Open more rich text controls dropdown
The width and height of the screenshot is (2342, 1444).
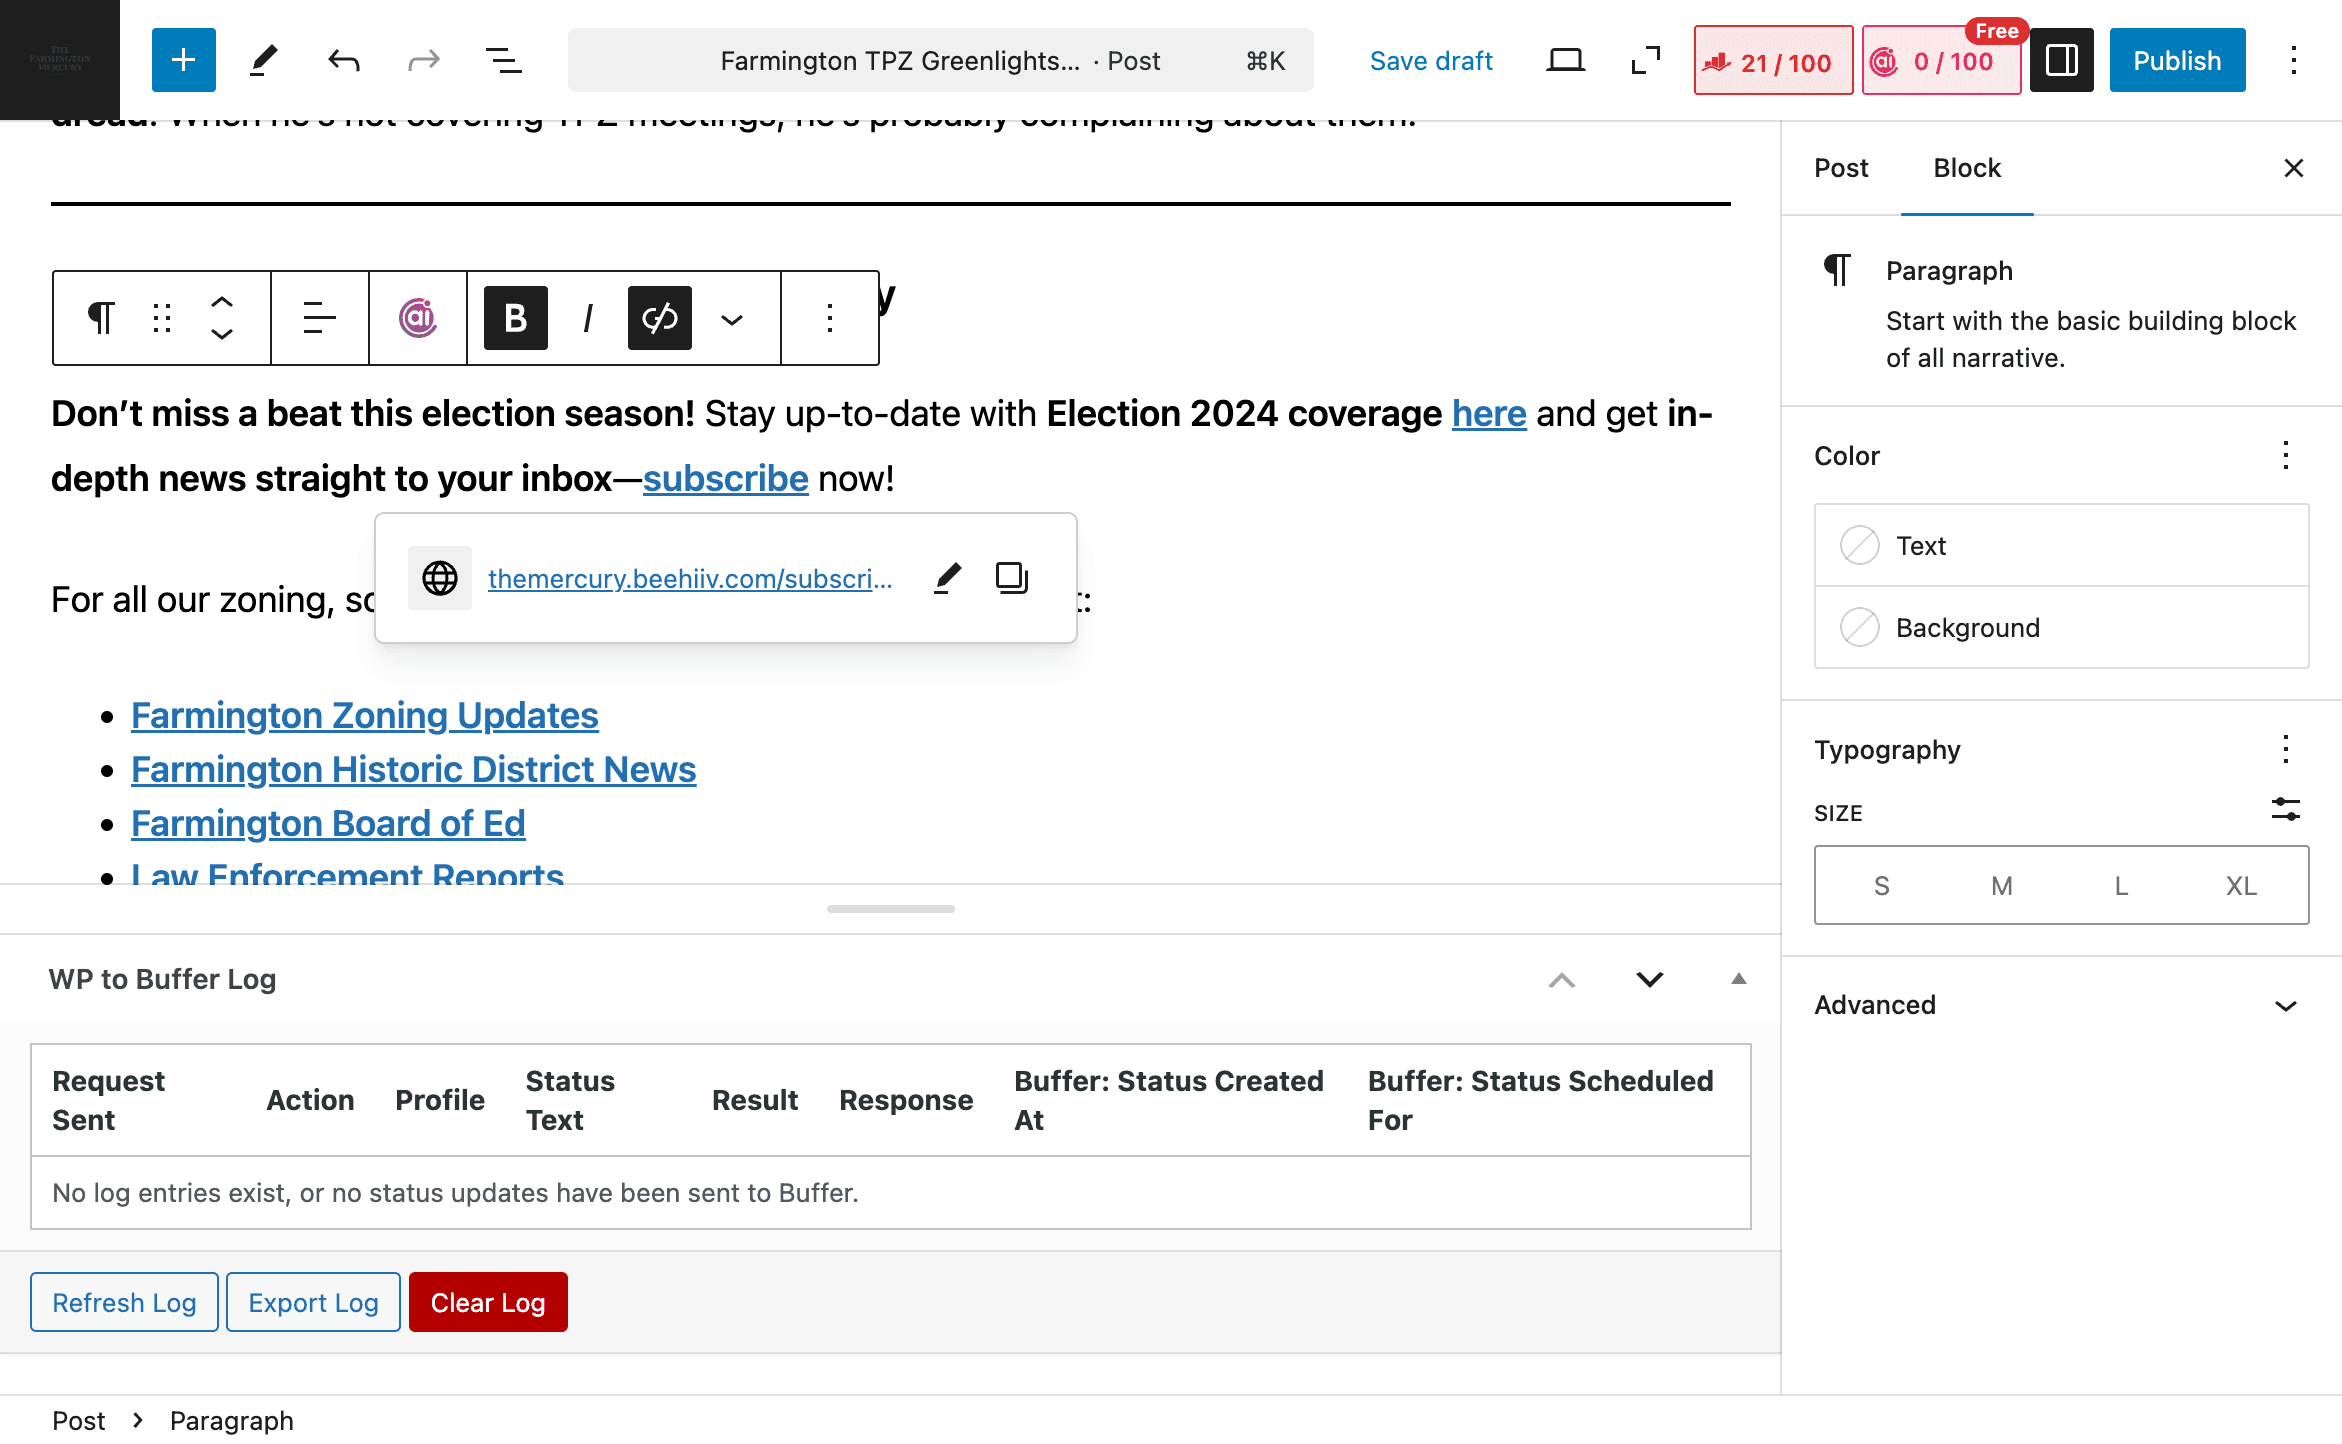732,318
